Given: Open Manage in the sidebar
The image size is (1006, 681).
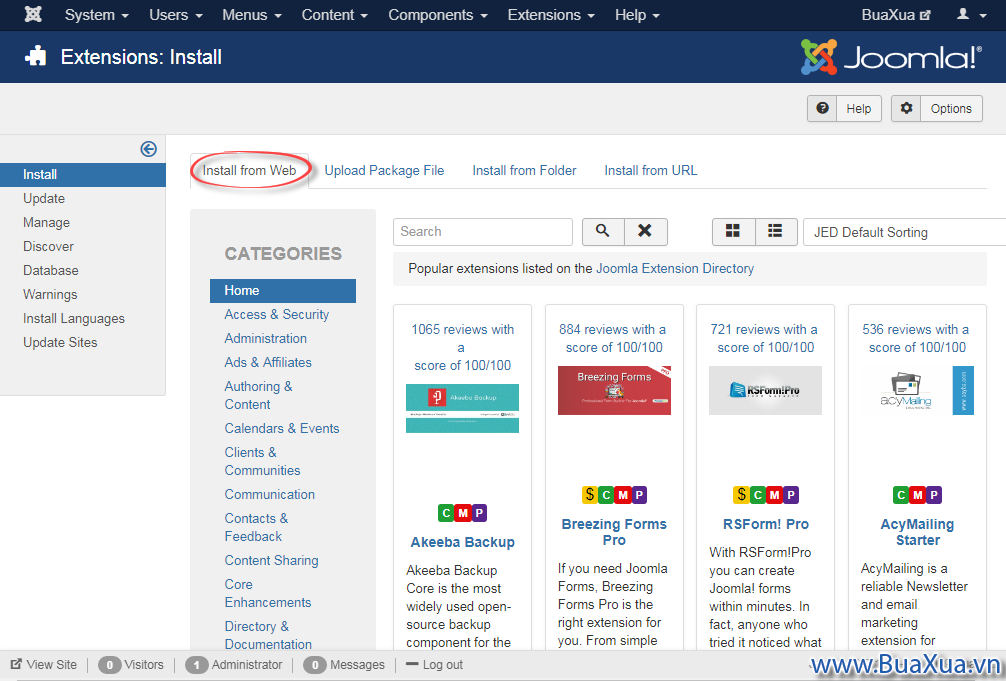Looking at the screenshot, I should 46,222.
